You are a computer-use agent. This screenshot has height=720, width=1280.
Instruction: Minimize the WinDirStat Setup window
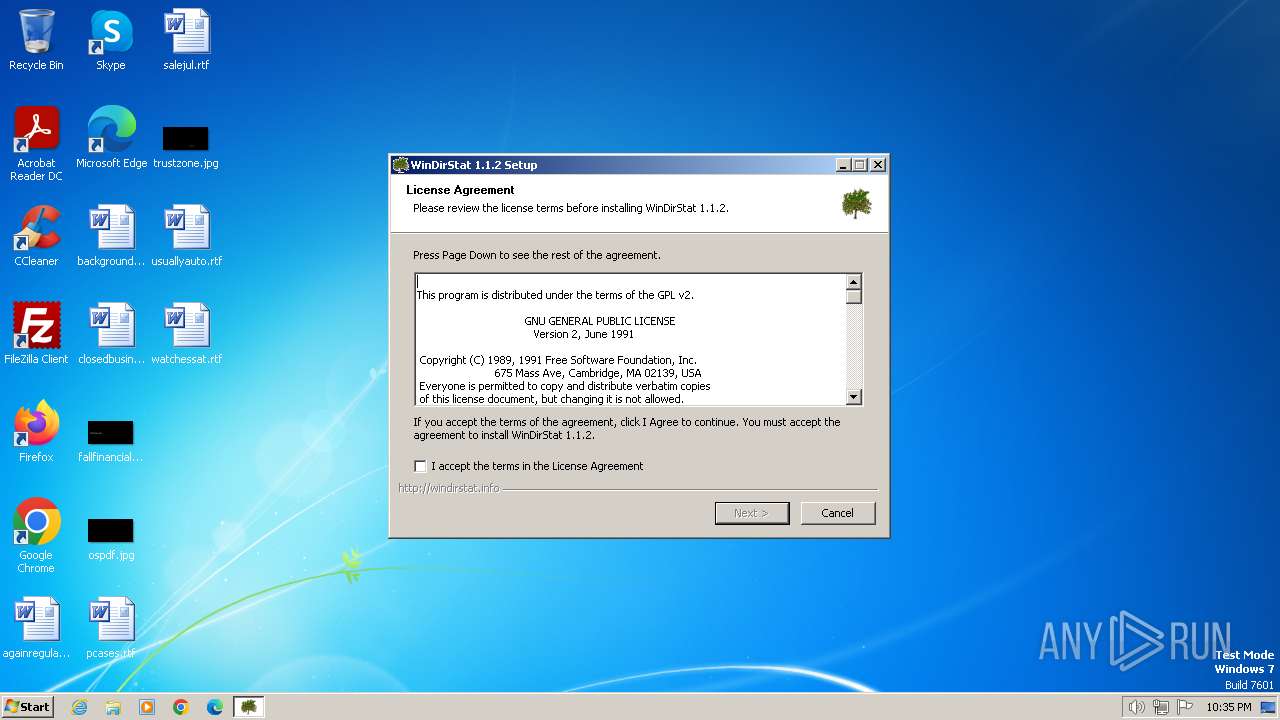coord(843,165)
